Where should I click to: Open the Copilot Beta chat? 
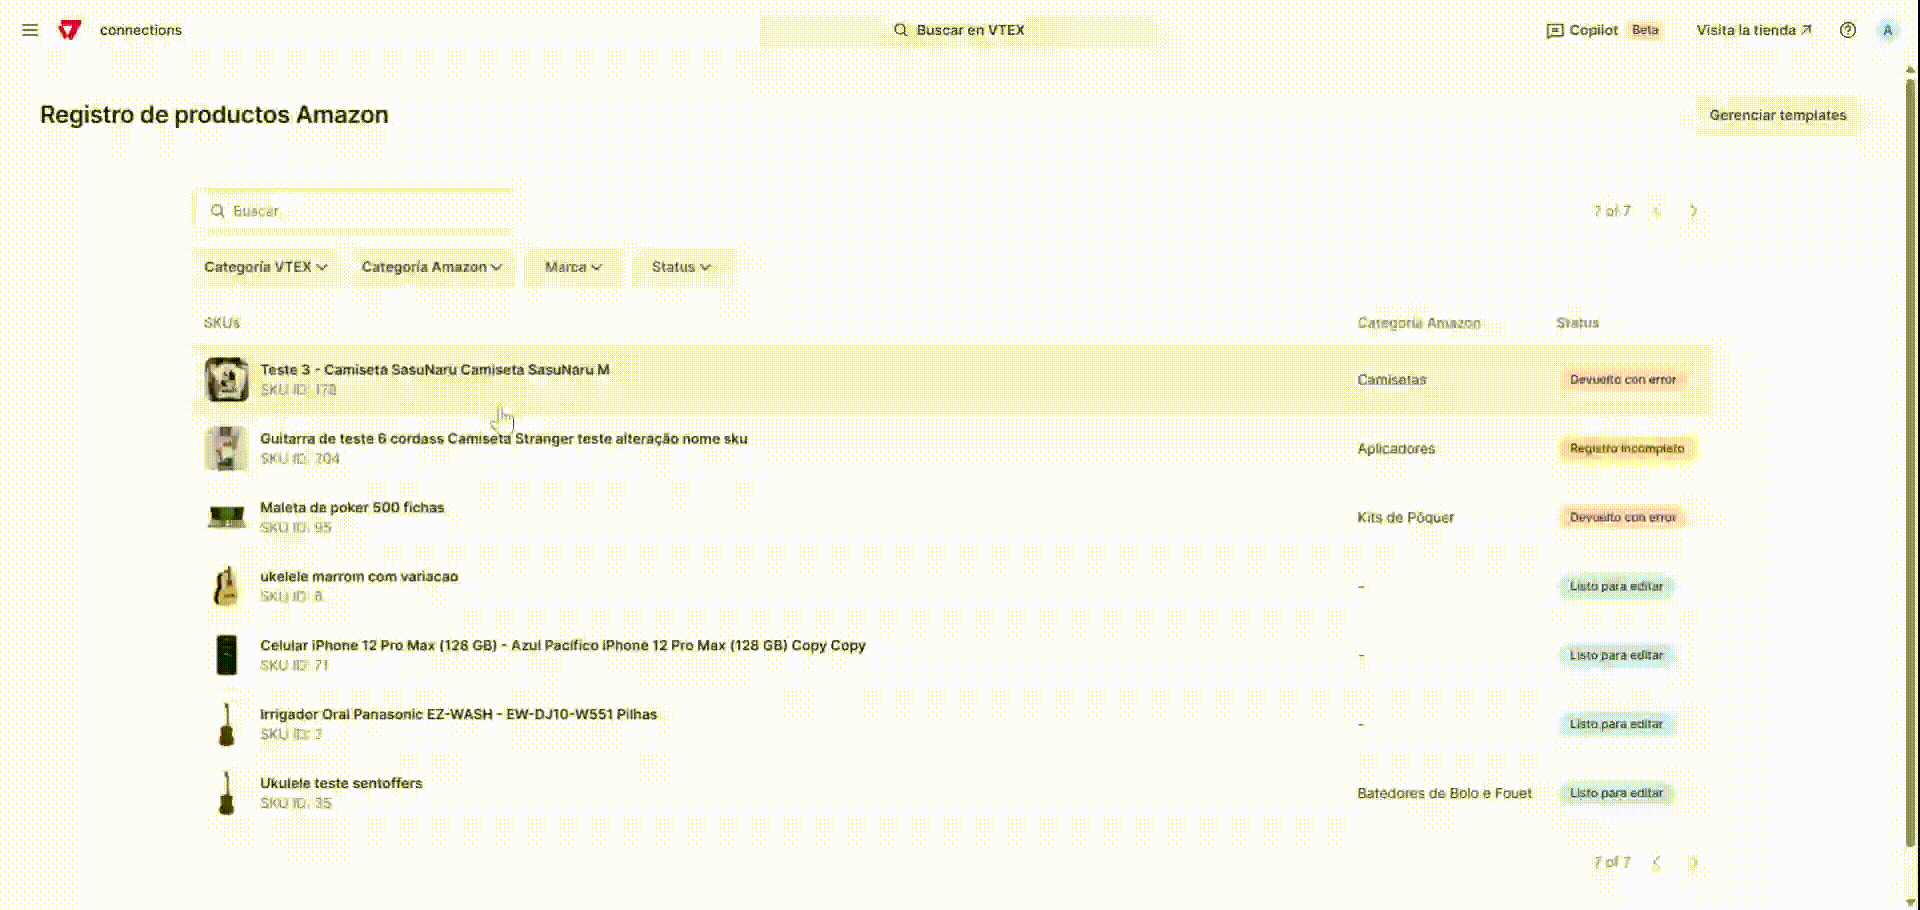click(x=1602, y=30)
